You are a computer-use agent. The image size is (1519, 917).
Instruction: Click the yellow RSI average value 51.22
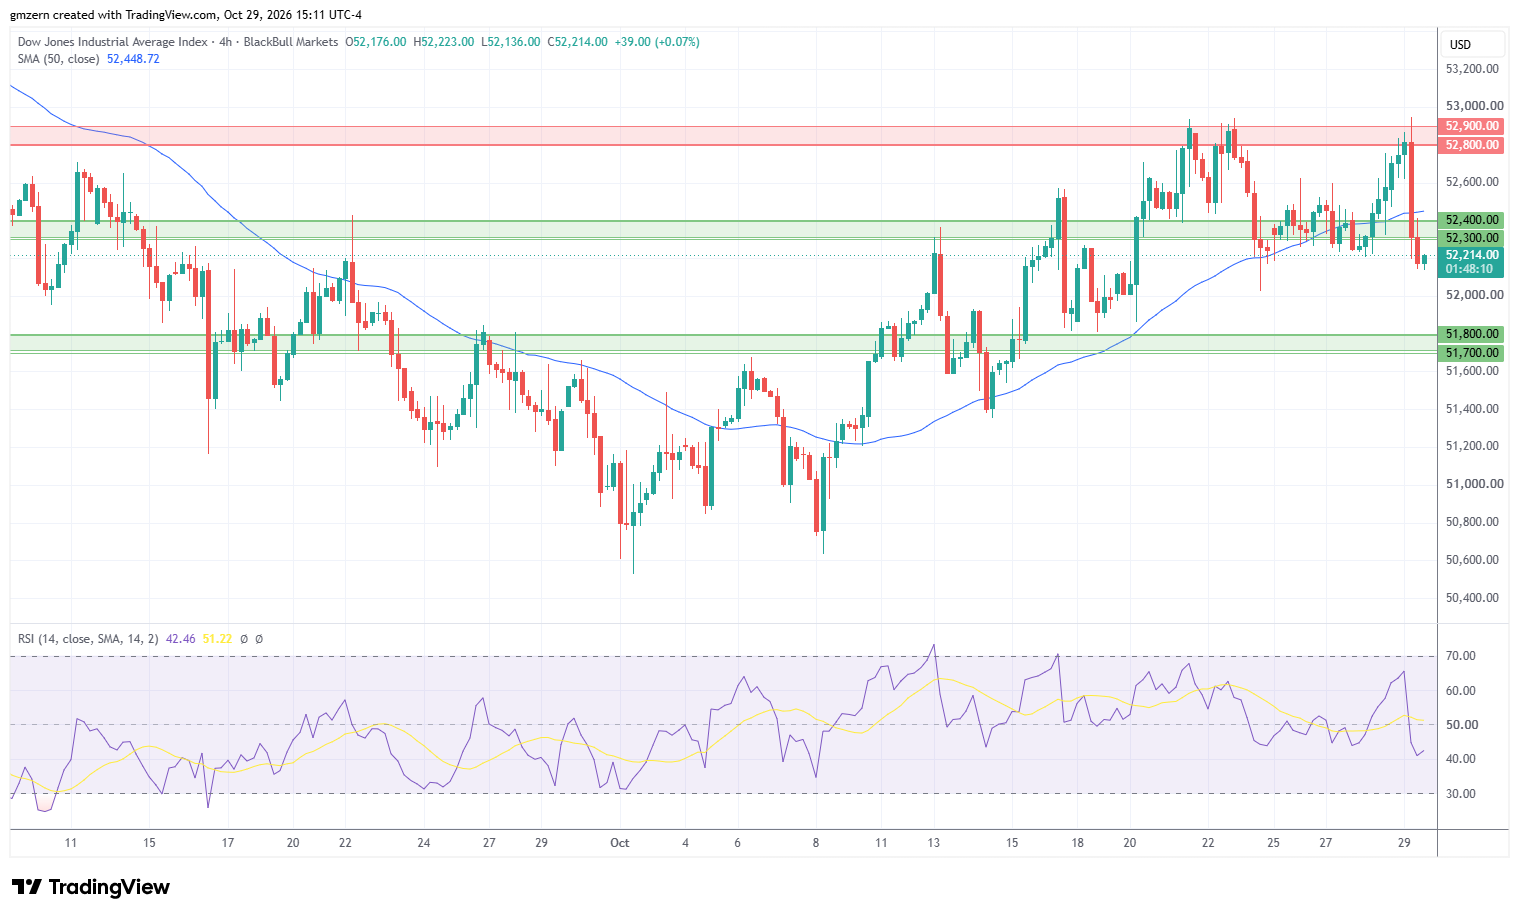(217, 639)
